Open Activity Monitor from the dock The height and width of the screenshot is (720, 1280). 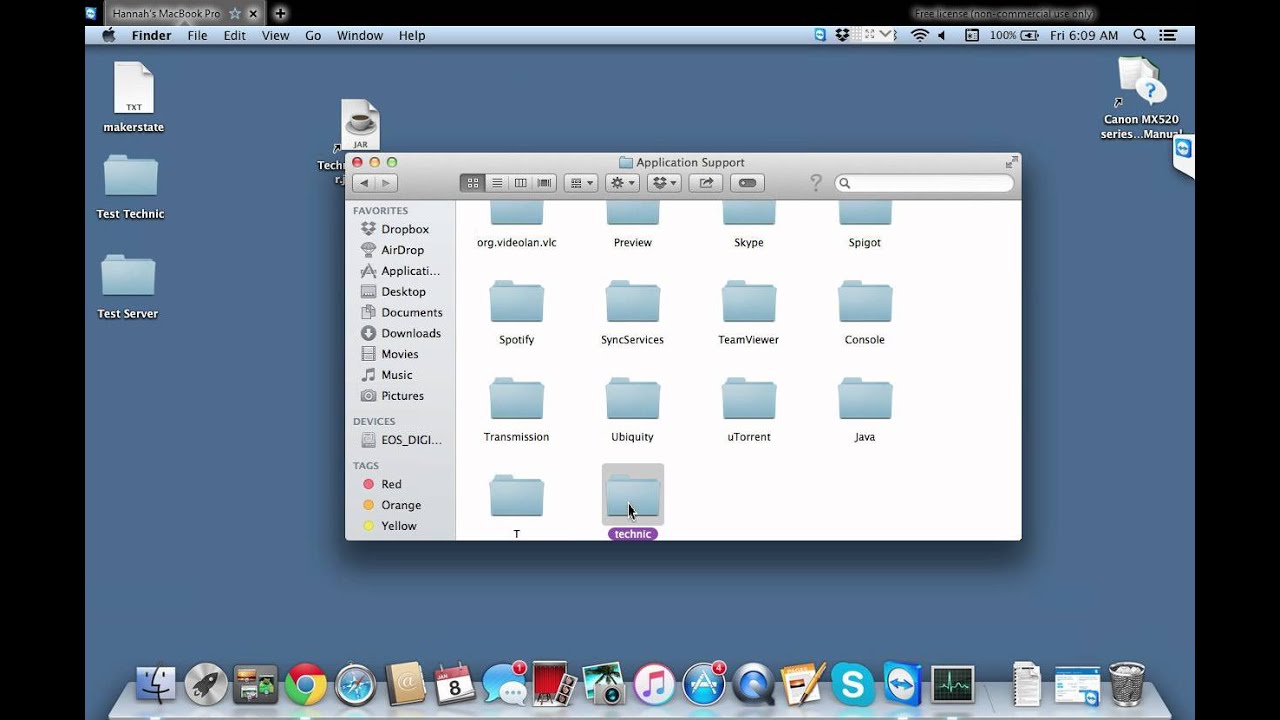pos(952,684)
